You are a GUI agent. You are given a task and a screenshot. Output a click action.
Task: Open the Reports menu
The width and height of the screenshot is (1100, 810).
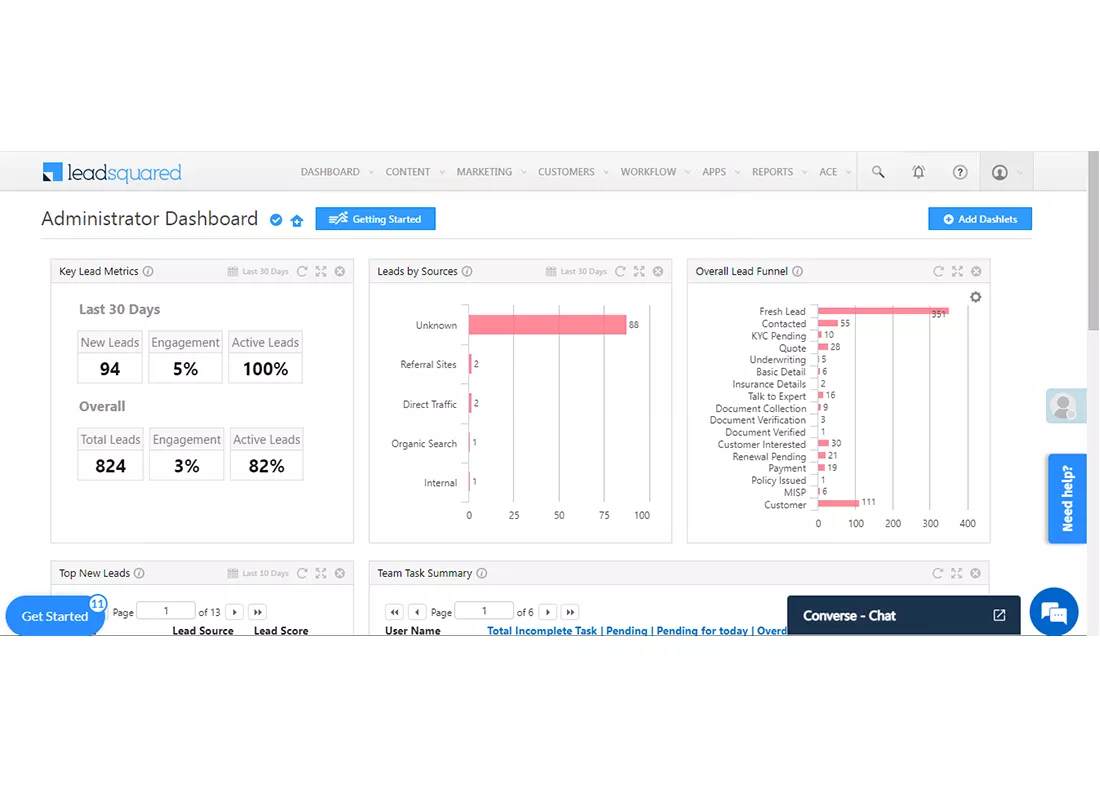pos(772,172)
